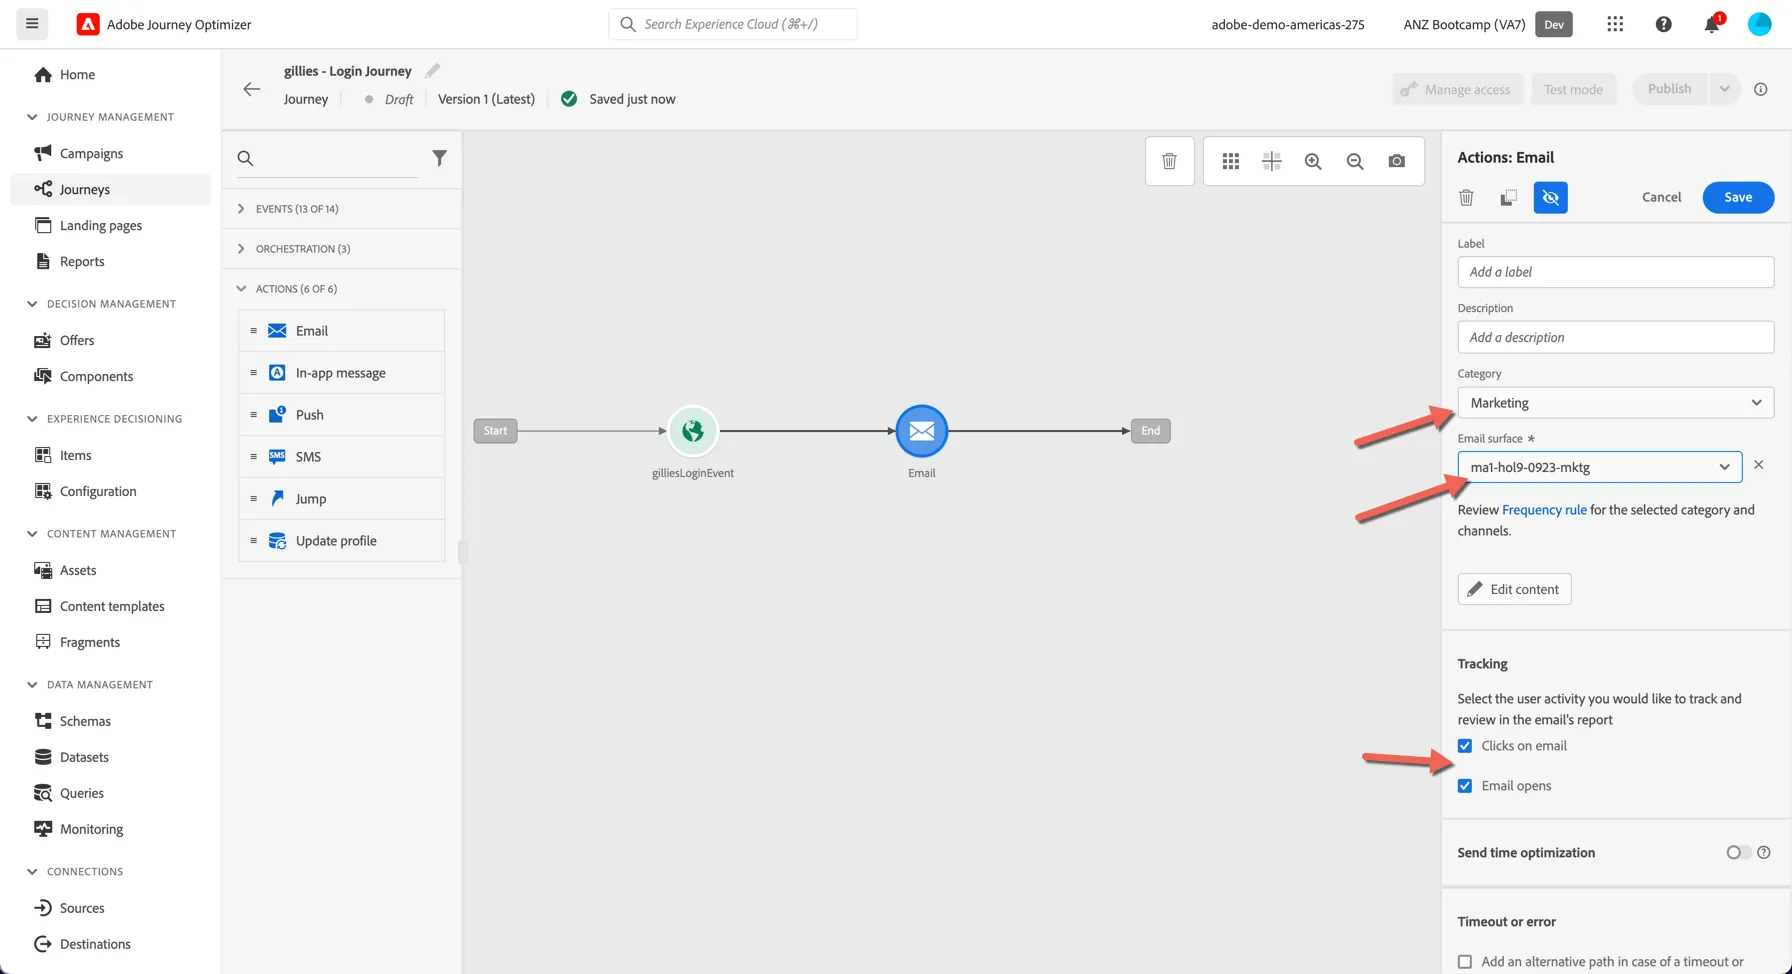Take a canvas screenshot with camera icon

[1397, 161]
